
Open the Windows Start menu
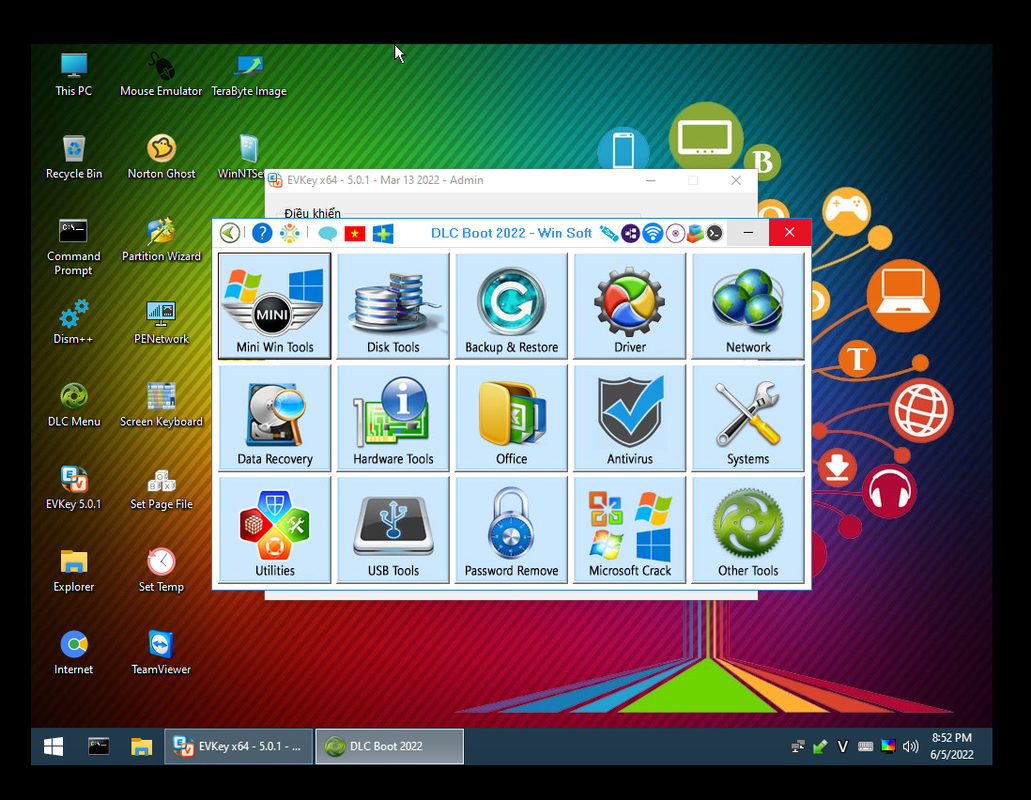tap(53, 746)
